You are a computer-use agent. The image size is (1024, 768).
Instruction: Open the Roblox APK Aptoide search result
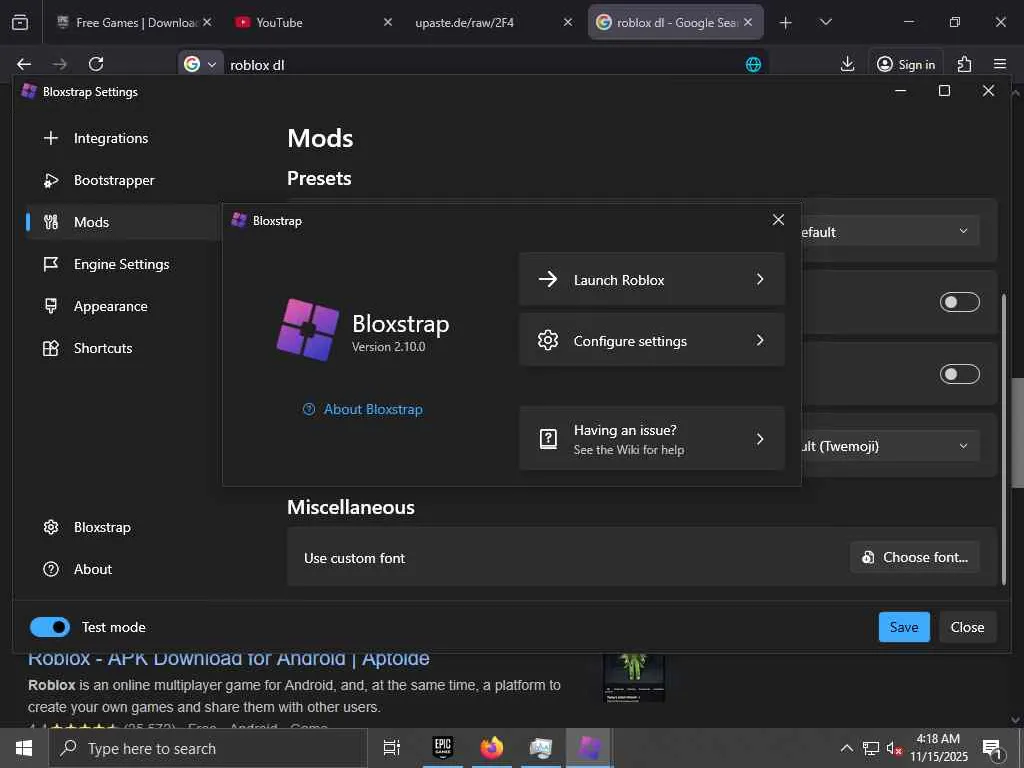(x=229, y=659)
